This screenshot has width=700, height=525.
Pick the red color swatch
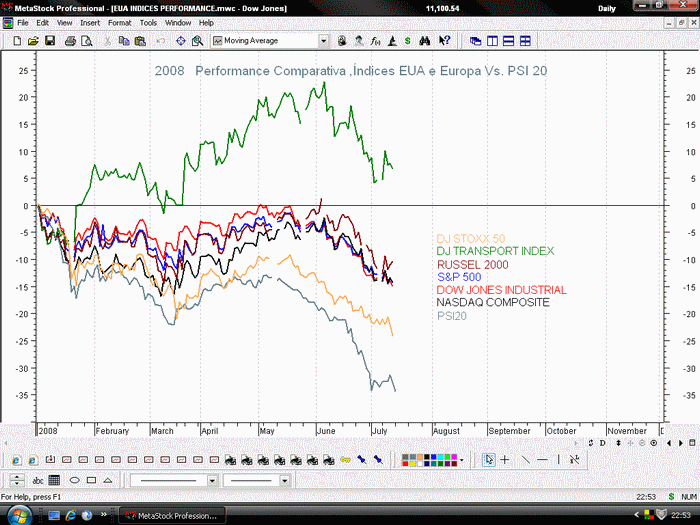(x=405, y=464)
